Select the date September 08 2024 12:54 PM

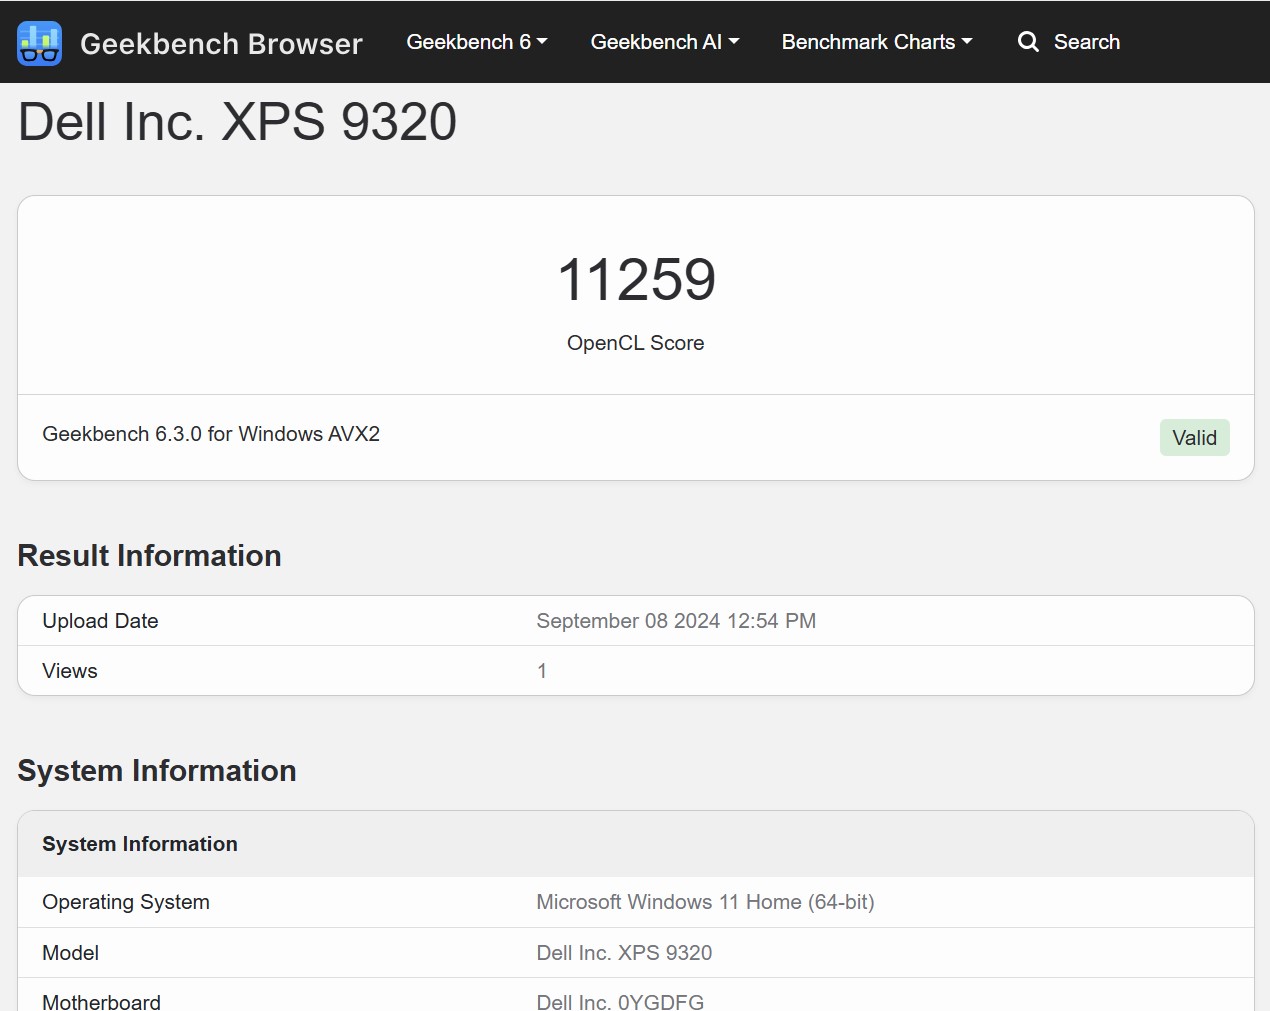click(x=676, y=621)
